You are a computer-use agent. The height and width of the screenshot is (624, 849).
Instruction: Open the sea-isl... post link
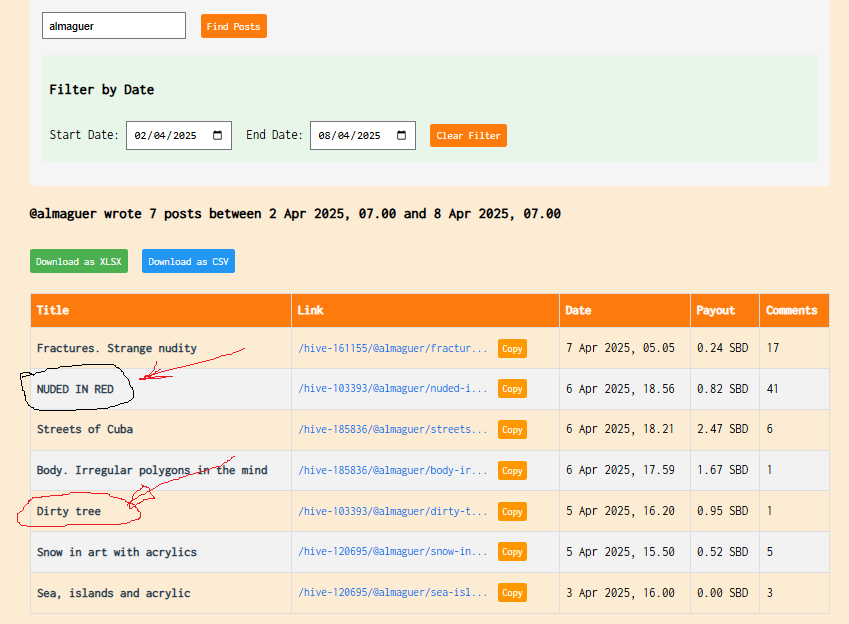[x=393, y=593]
